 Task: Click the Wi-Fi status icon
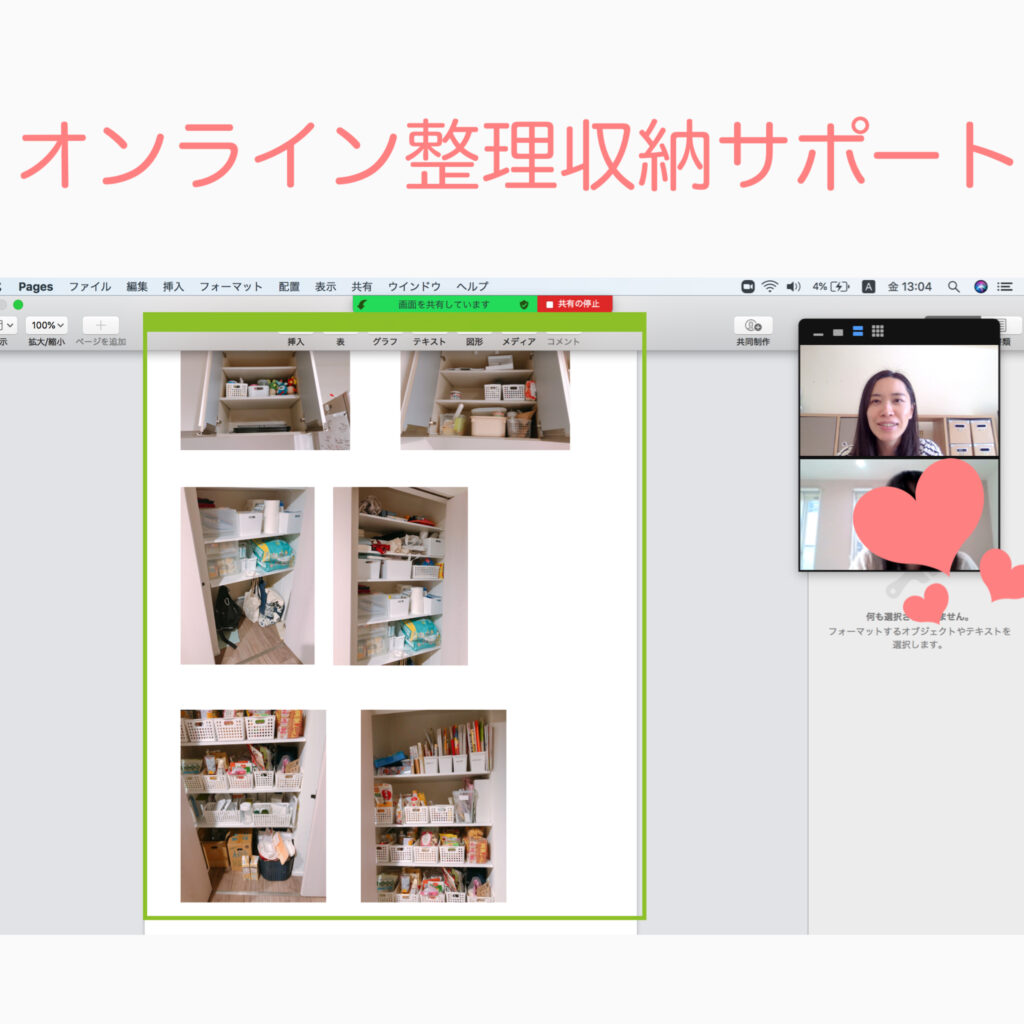769,287
